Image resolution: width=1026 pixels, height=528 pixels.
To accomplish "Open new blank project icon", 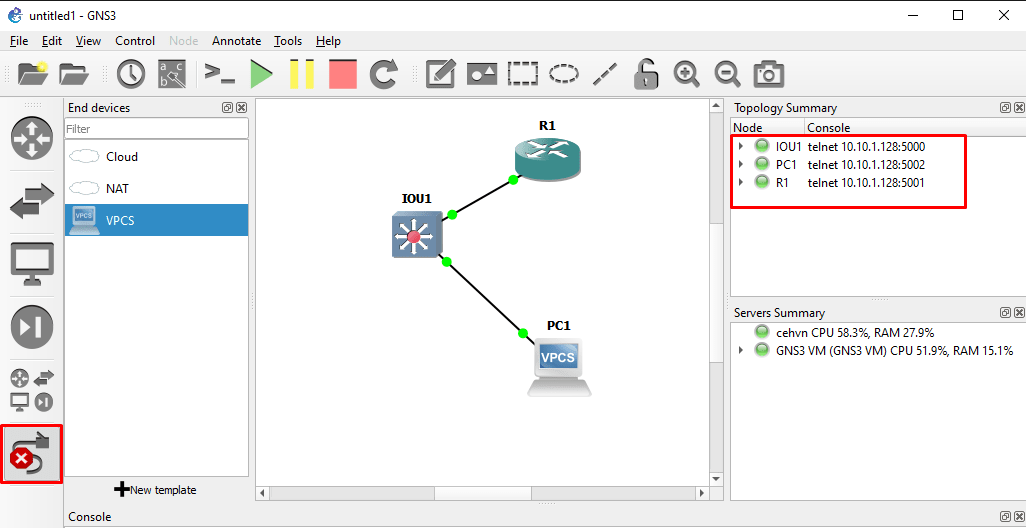I will tap(33, 74).
